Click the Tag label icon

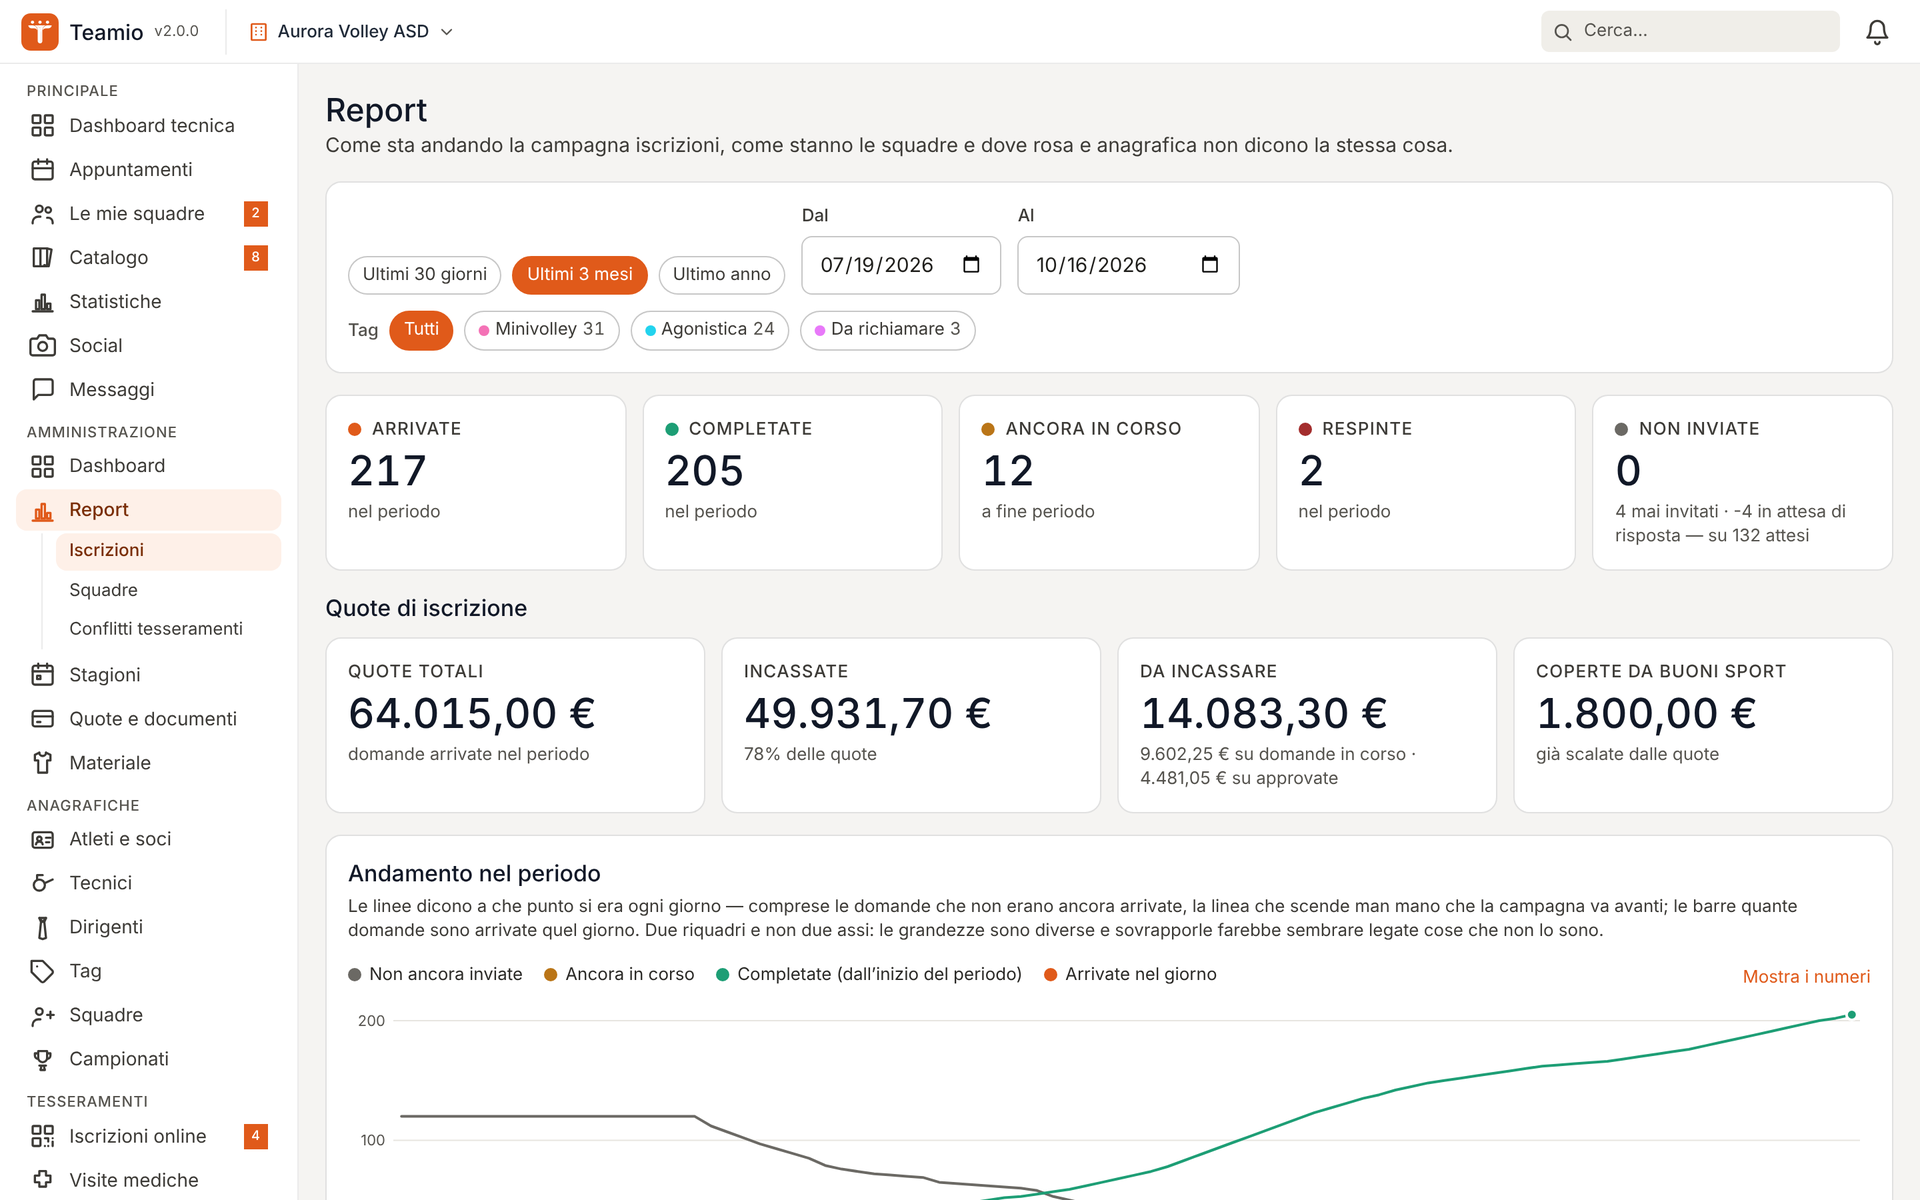click(x=42, y=971)
